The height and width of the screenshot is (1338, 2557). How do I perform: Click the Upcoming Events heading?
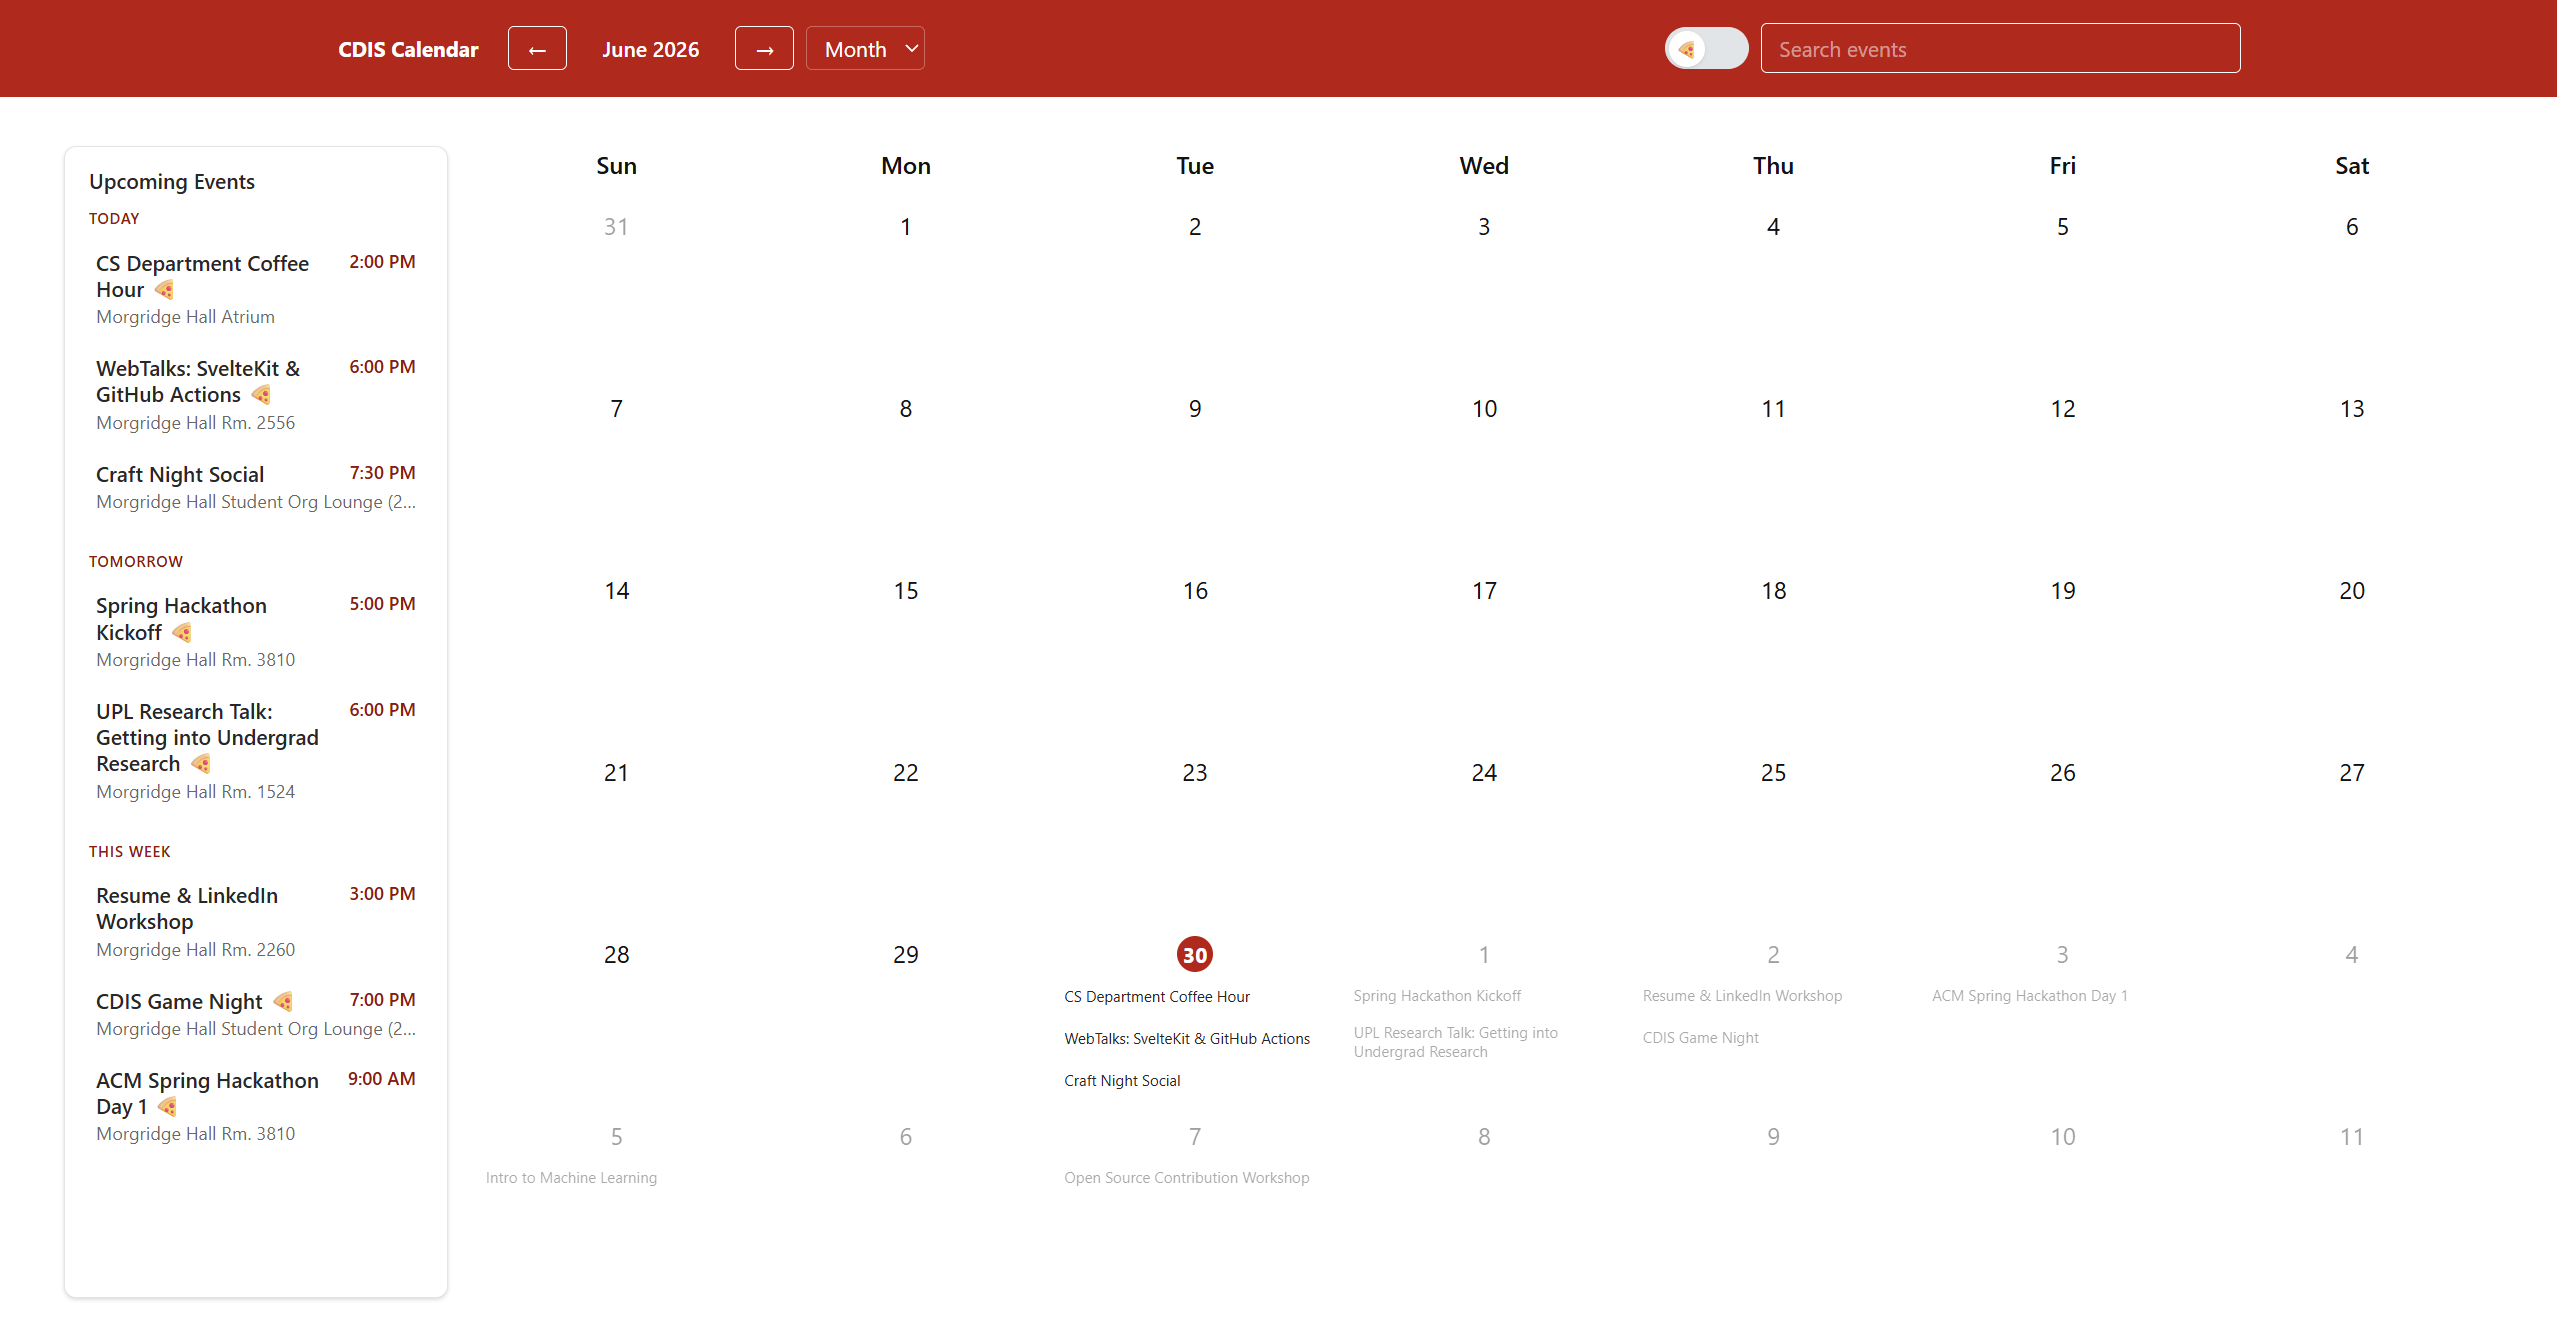click(171, 182)
